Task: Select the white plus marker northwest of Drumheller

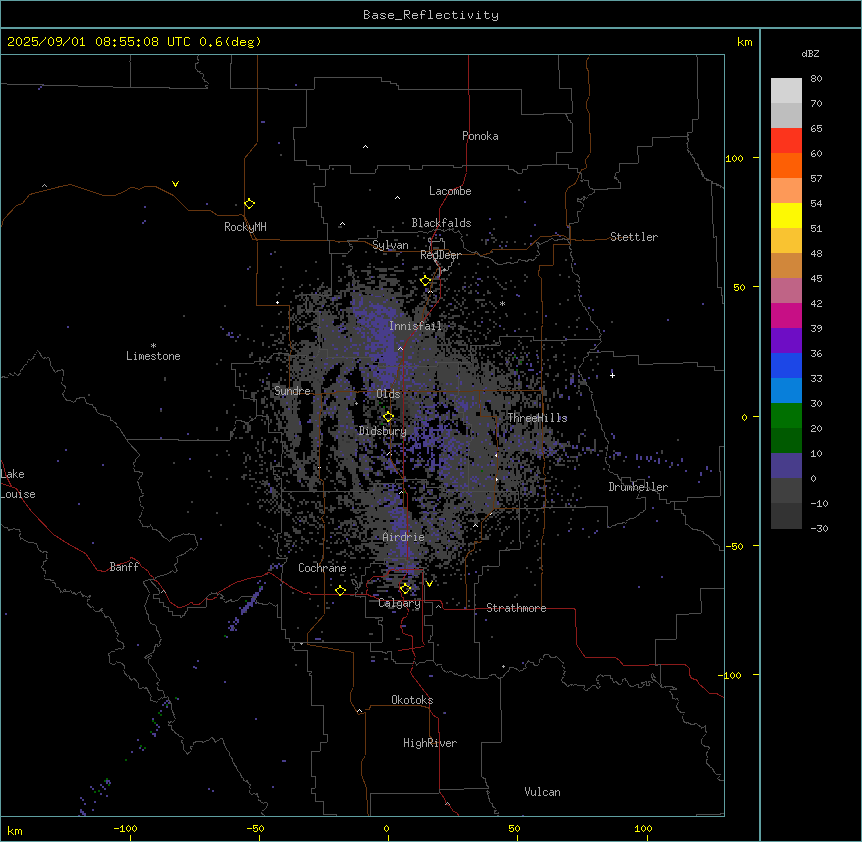Action: [x=612, y=375]
